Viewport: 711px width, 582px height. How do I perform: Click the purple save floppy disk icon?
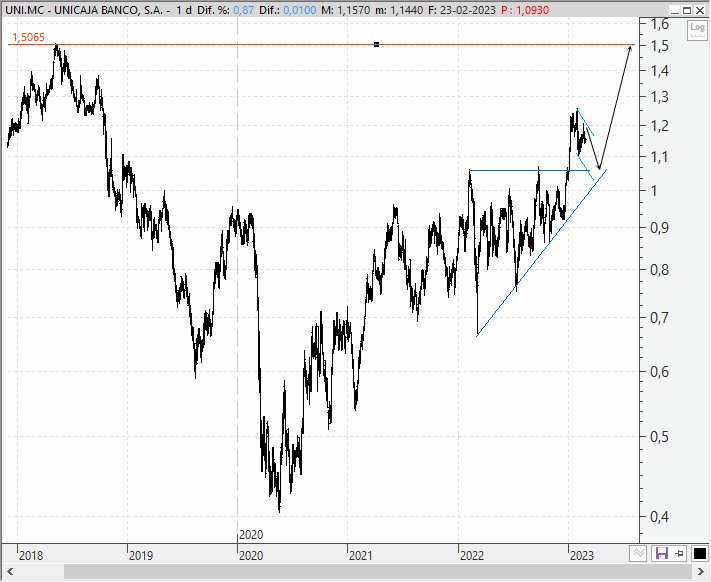click(x=662, y=553)
